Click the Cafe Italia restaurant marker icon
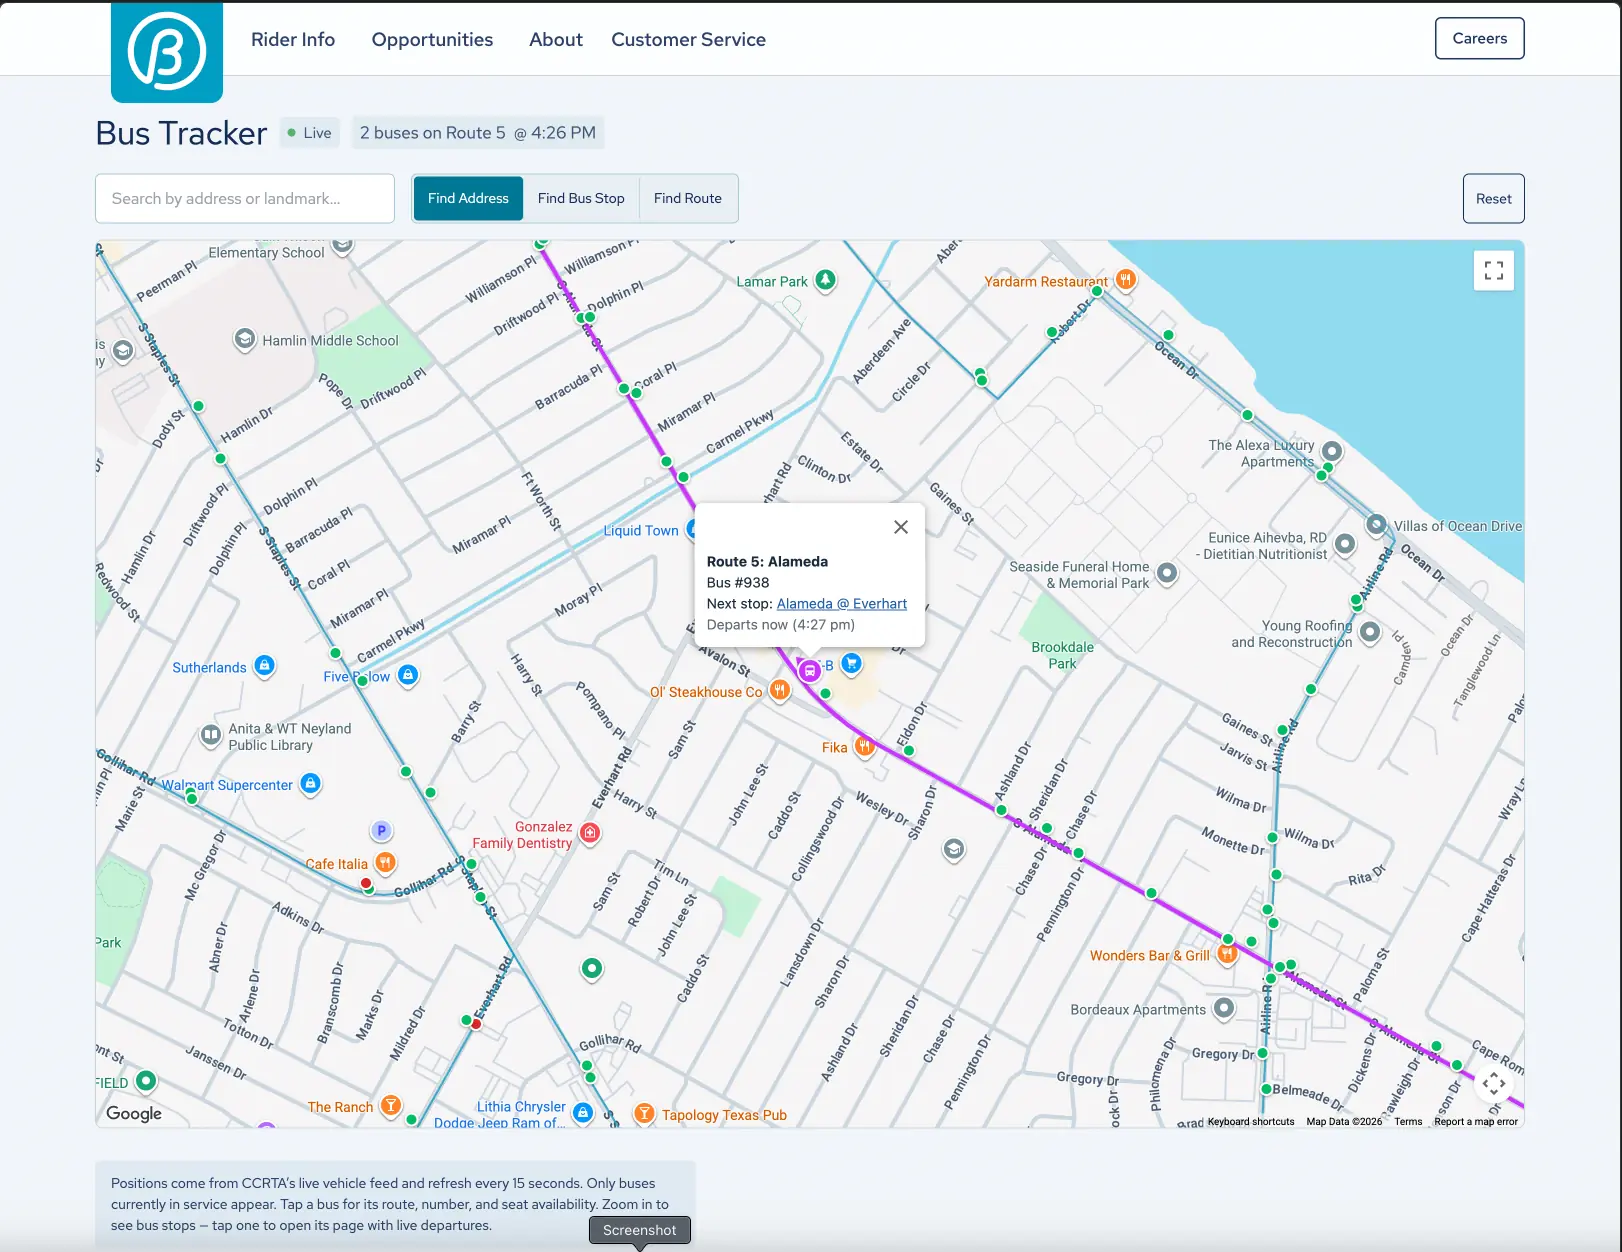 [x=386, y=862]
